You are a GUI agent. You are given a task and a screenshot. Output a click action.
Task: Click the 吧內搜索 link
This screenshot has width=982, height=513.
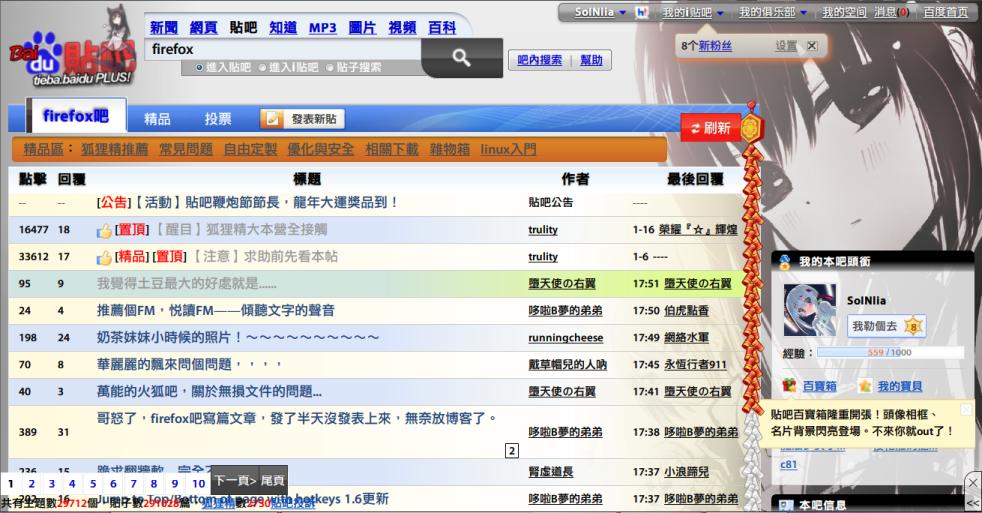(x=540, y=60)
